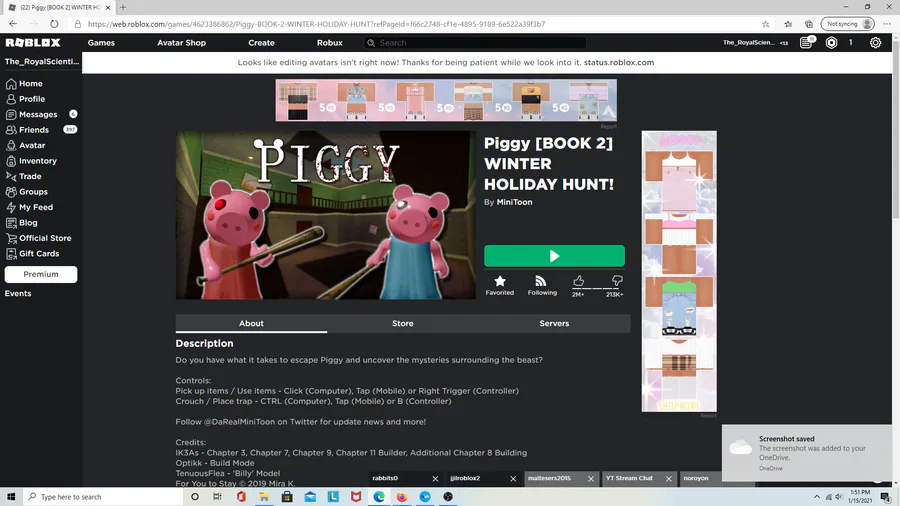This screenshot has width=900, height=506.
Task: Open Avatar Shop in the top bar
Action: (x=181, y=43)
